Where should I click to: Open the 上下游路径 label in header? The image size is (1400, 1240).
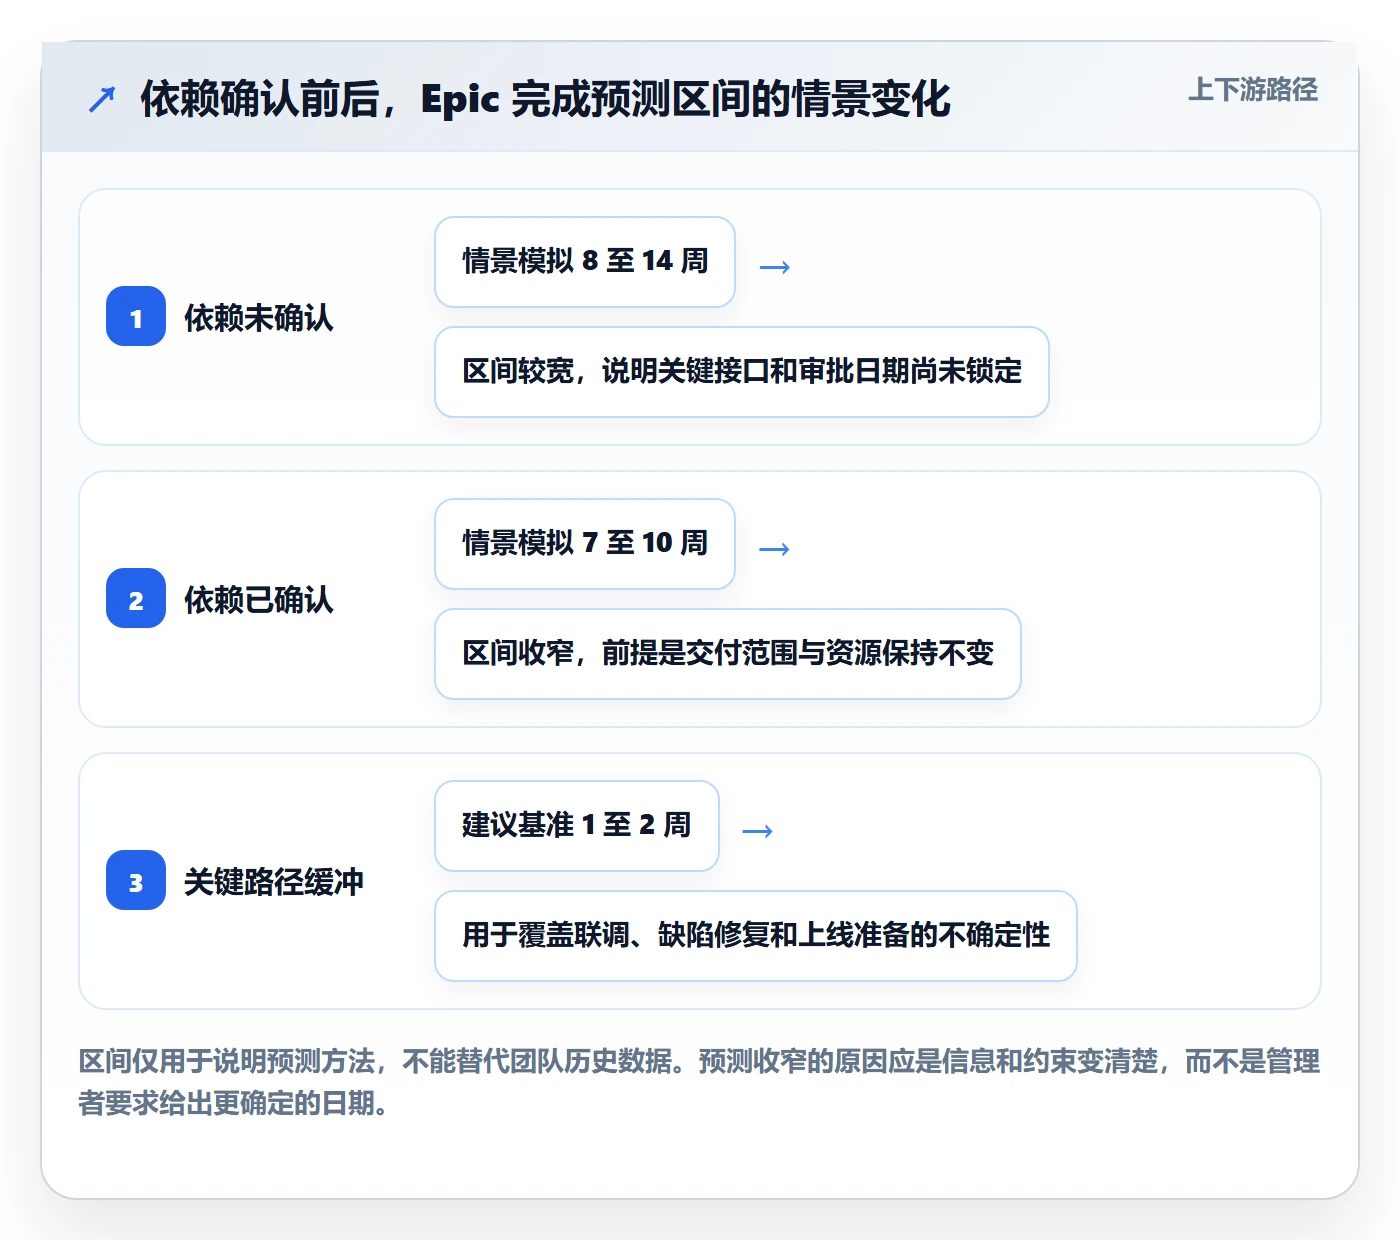pos(1252,90)
